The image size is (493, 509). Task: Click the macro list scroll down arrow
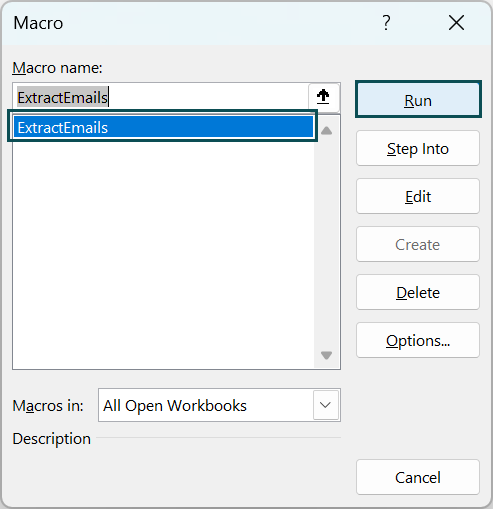click(326, 355)
